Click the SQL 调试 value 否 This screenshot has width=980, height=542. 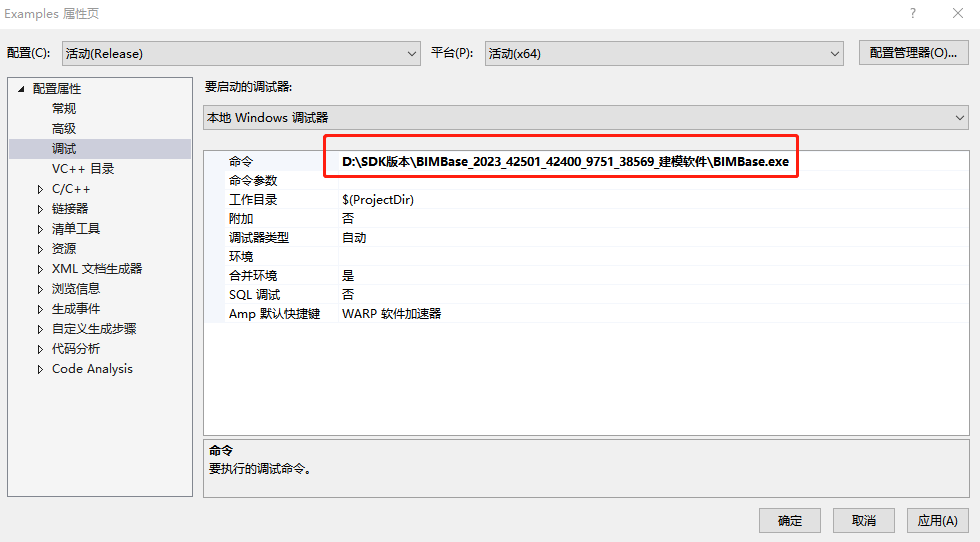(348, 294)
